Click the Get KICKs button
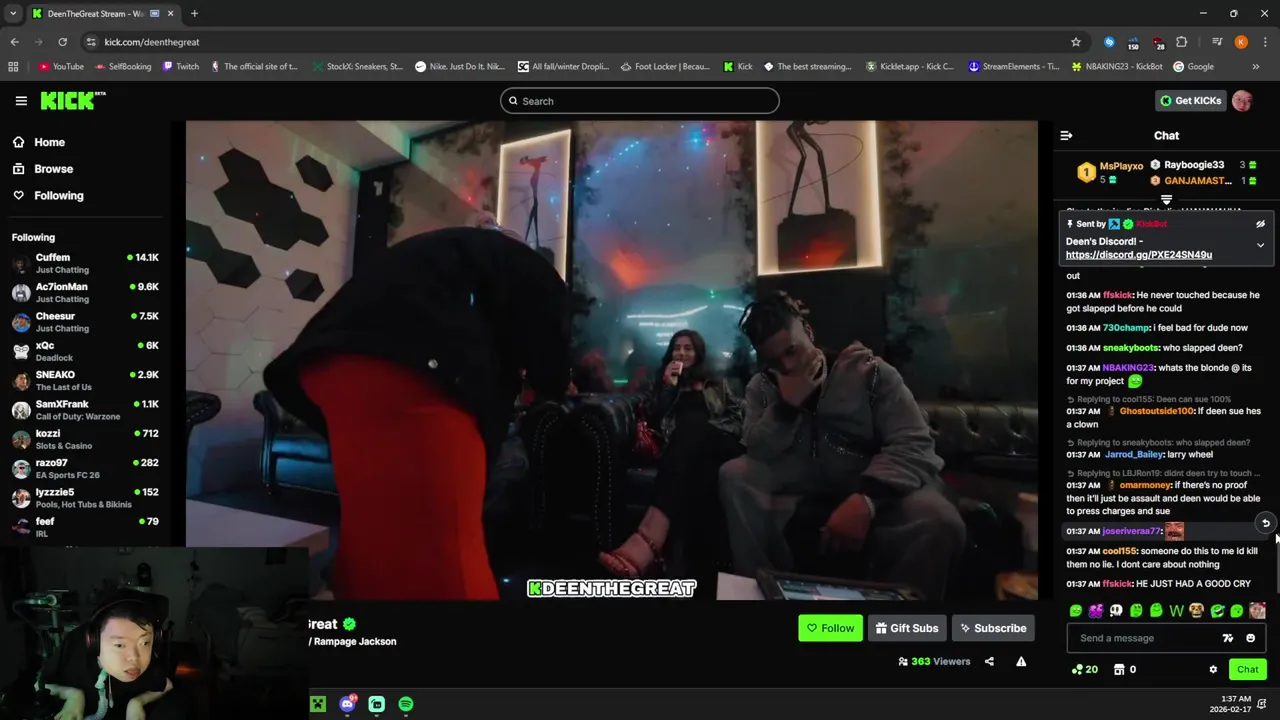 (x=1190, y=100)
